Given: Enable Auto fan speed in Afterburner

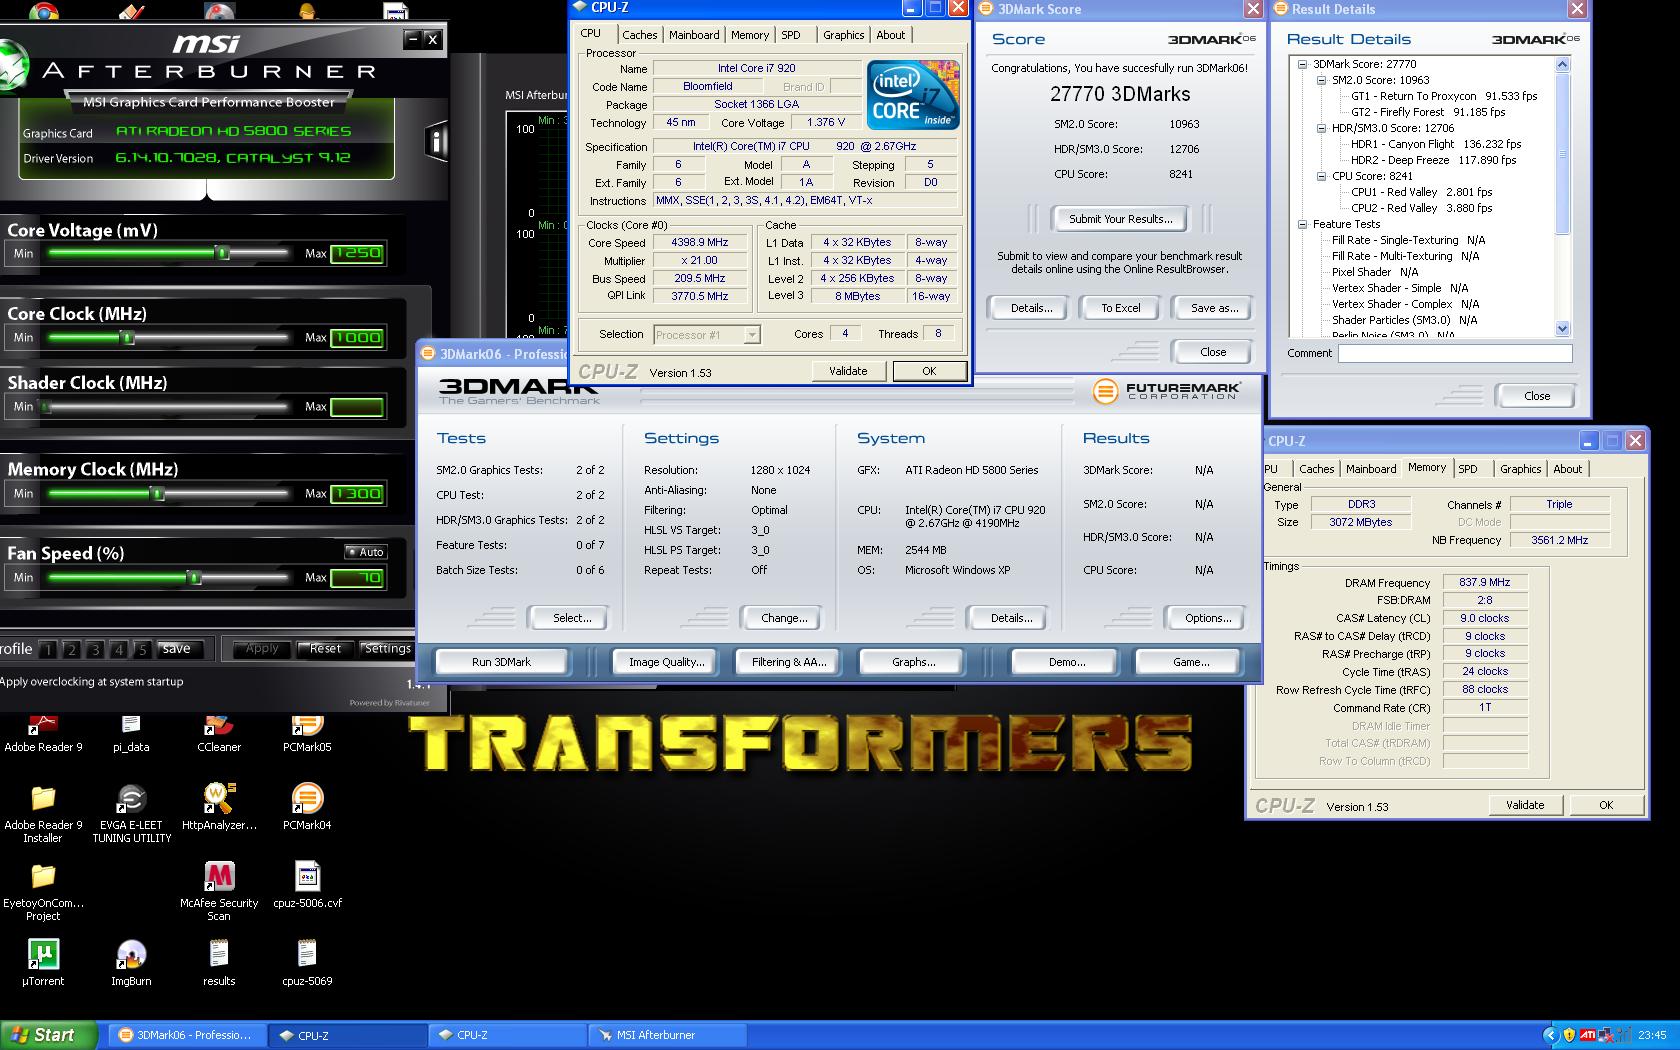Looking at the screenshot, I should coord(365,552).
